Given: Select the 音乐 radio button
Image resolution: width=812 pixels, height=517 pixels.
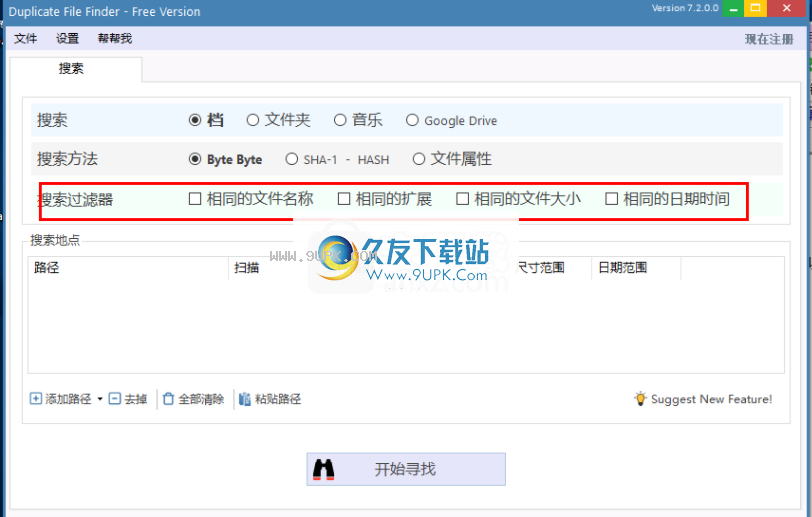Looking at the screenshot, I should pyautogui.click(x=340, y=120).
